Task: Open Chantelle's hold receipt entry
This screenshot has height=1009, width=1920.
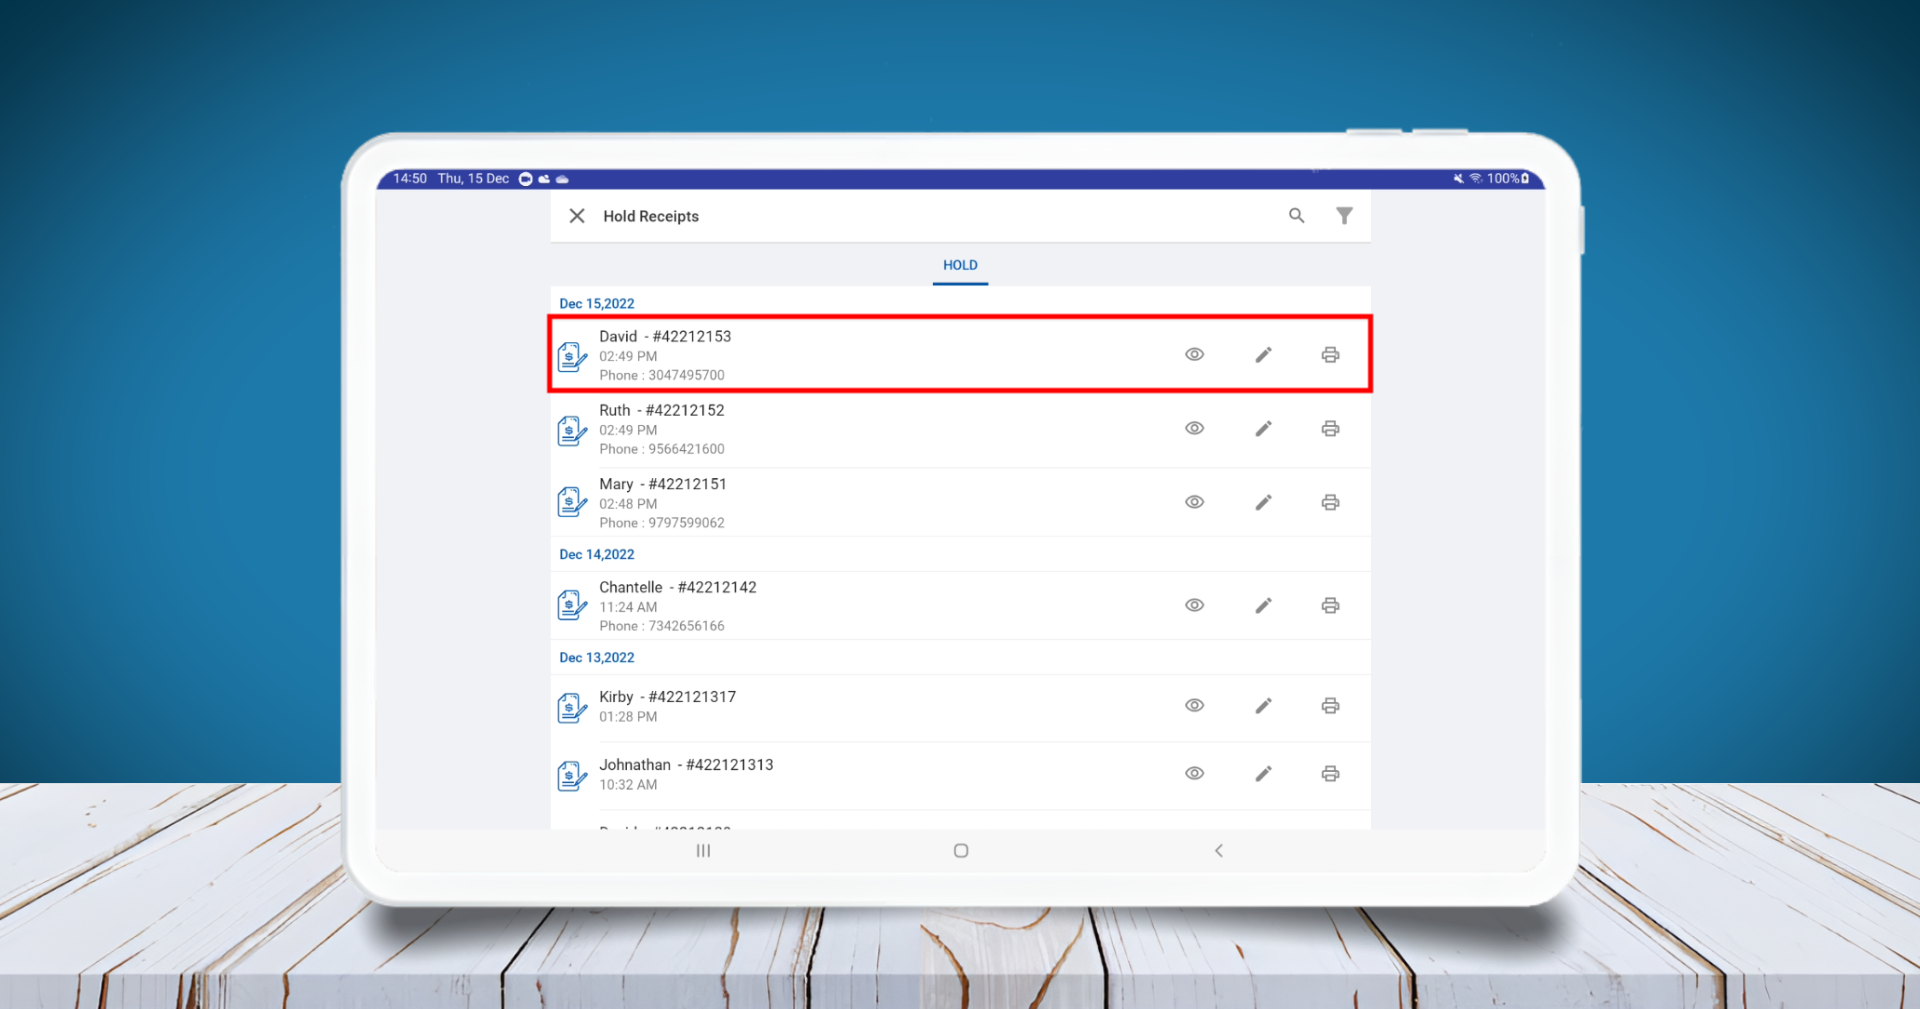Action: pyautogui.click(x=800, y=606)
